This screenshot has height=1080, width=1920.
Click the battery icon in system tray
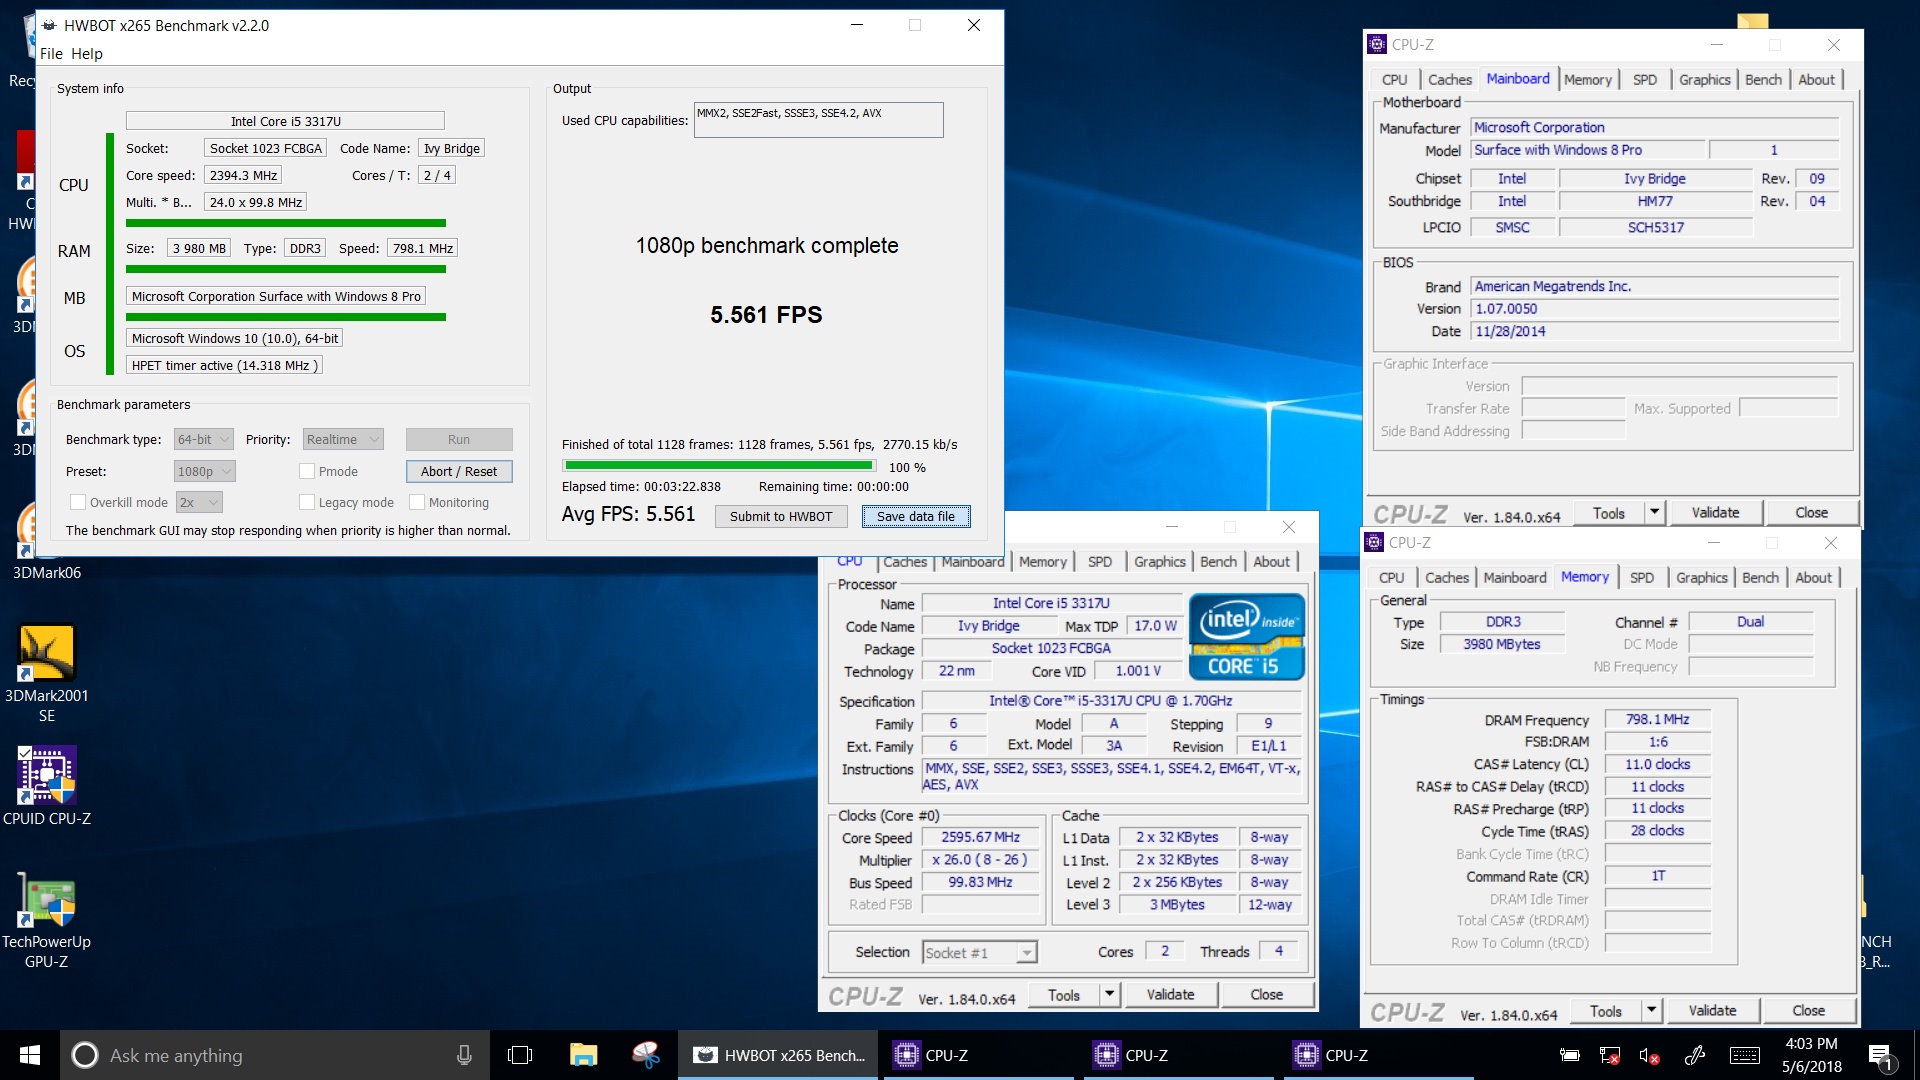tap(1570, 1055)
